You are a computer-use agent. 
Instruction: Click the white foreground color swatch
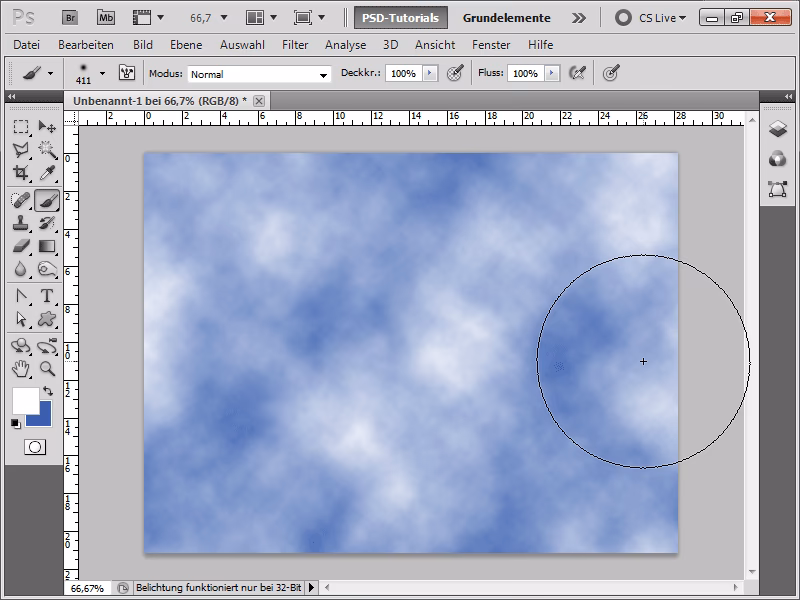(24, 400)
